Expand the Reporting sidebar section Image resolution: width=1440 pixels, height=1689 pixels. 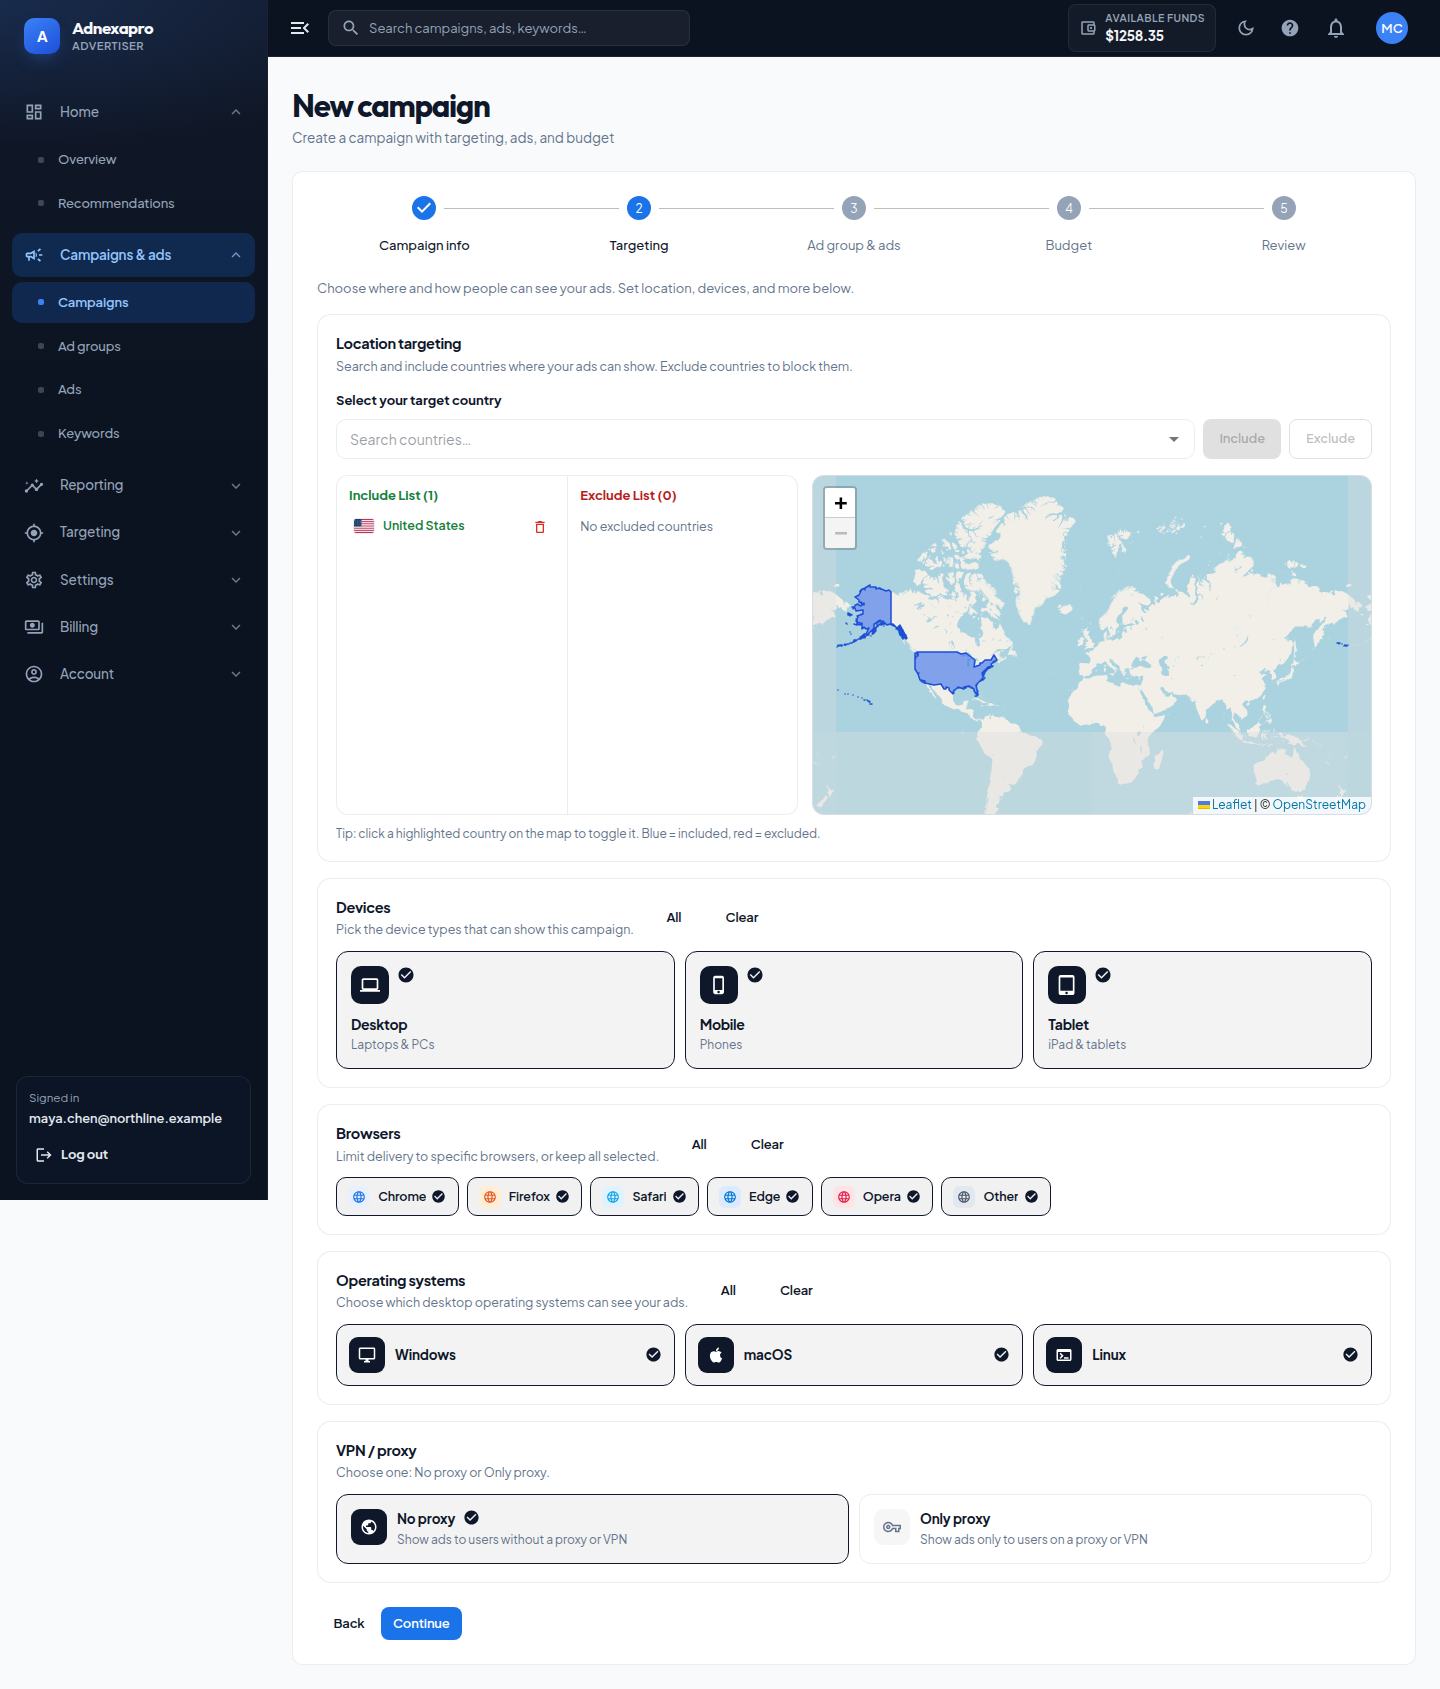point(133,485)
